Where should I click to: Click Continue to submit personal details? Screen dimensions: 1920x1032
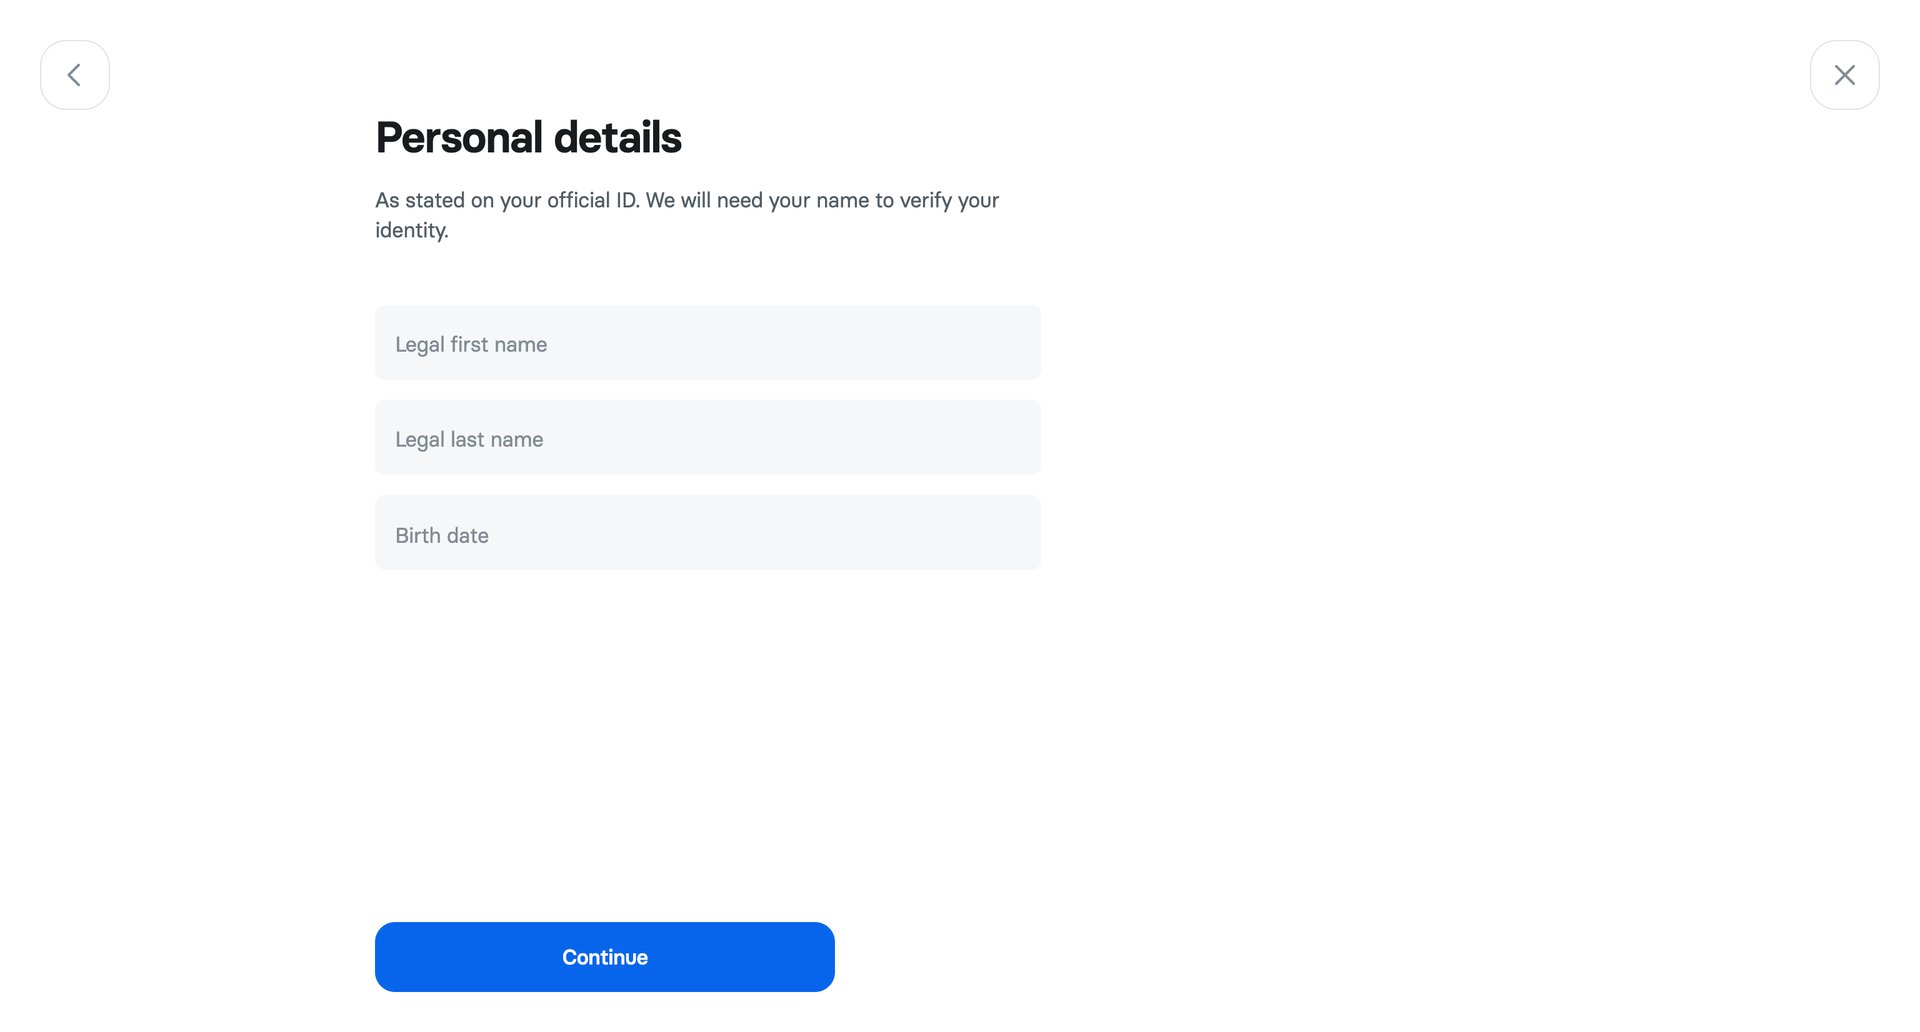pyautogui.click(x=604, y=956)
